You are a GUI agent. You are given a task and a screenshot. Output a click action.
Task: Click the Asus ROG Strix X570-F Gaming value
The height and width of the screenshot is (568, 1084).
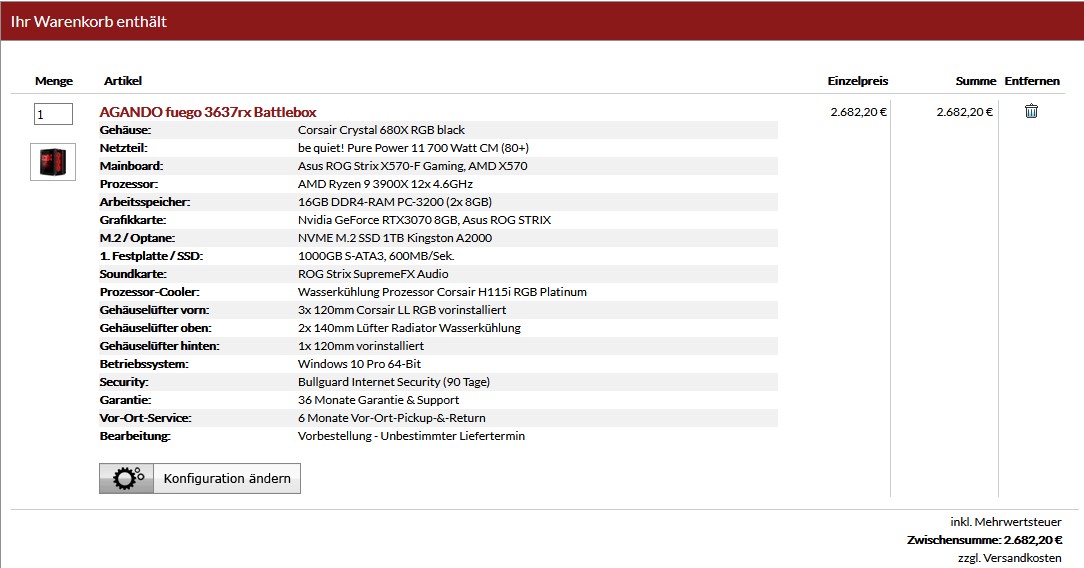point(413,166)
